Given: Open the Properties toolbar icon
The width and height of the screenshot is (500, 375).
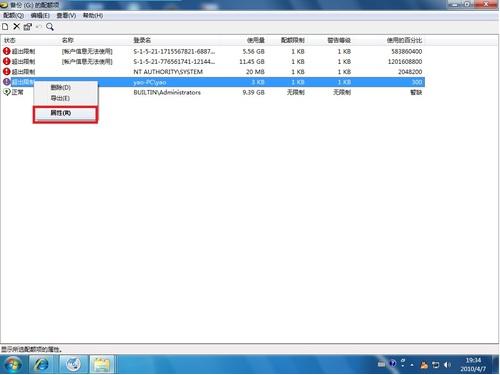Looking at the screenshot, I should (x=28, y=27).
